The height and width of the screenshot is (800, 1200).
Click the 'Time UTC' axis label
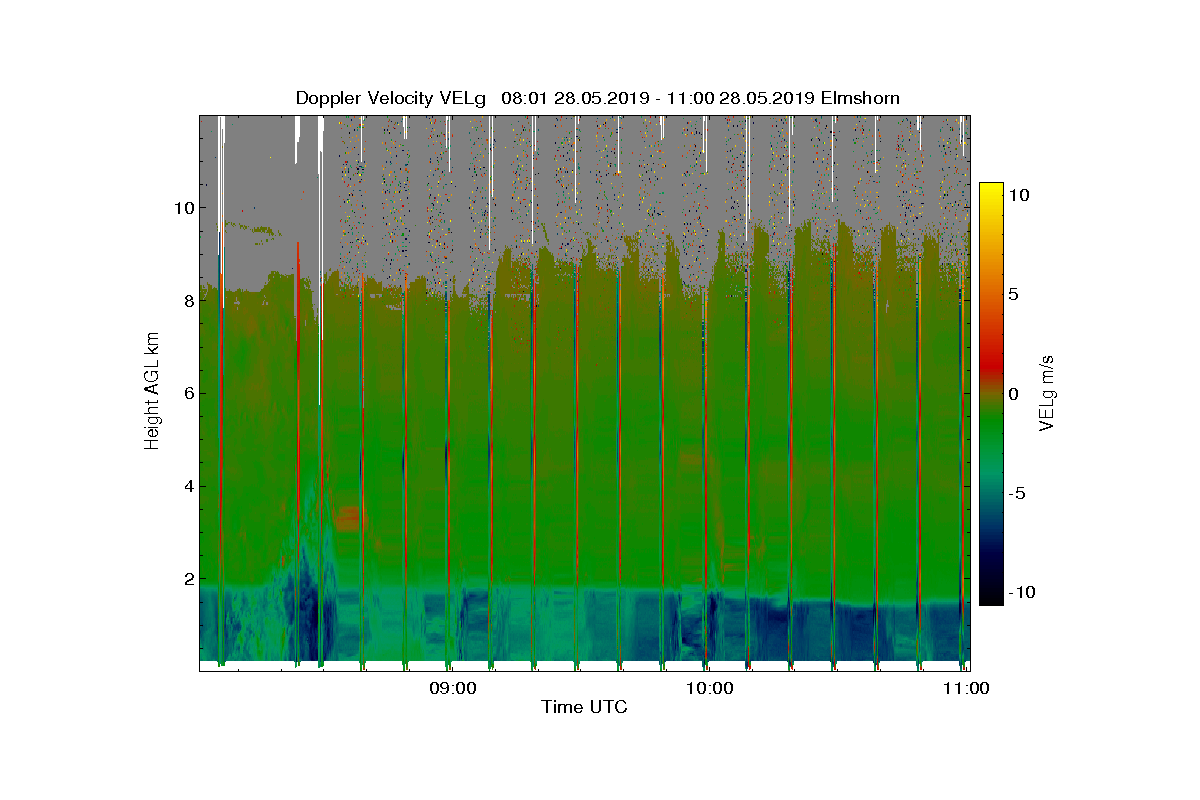pos(584,707)
